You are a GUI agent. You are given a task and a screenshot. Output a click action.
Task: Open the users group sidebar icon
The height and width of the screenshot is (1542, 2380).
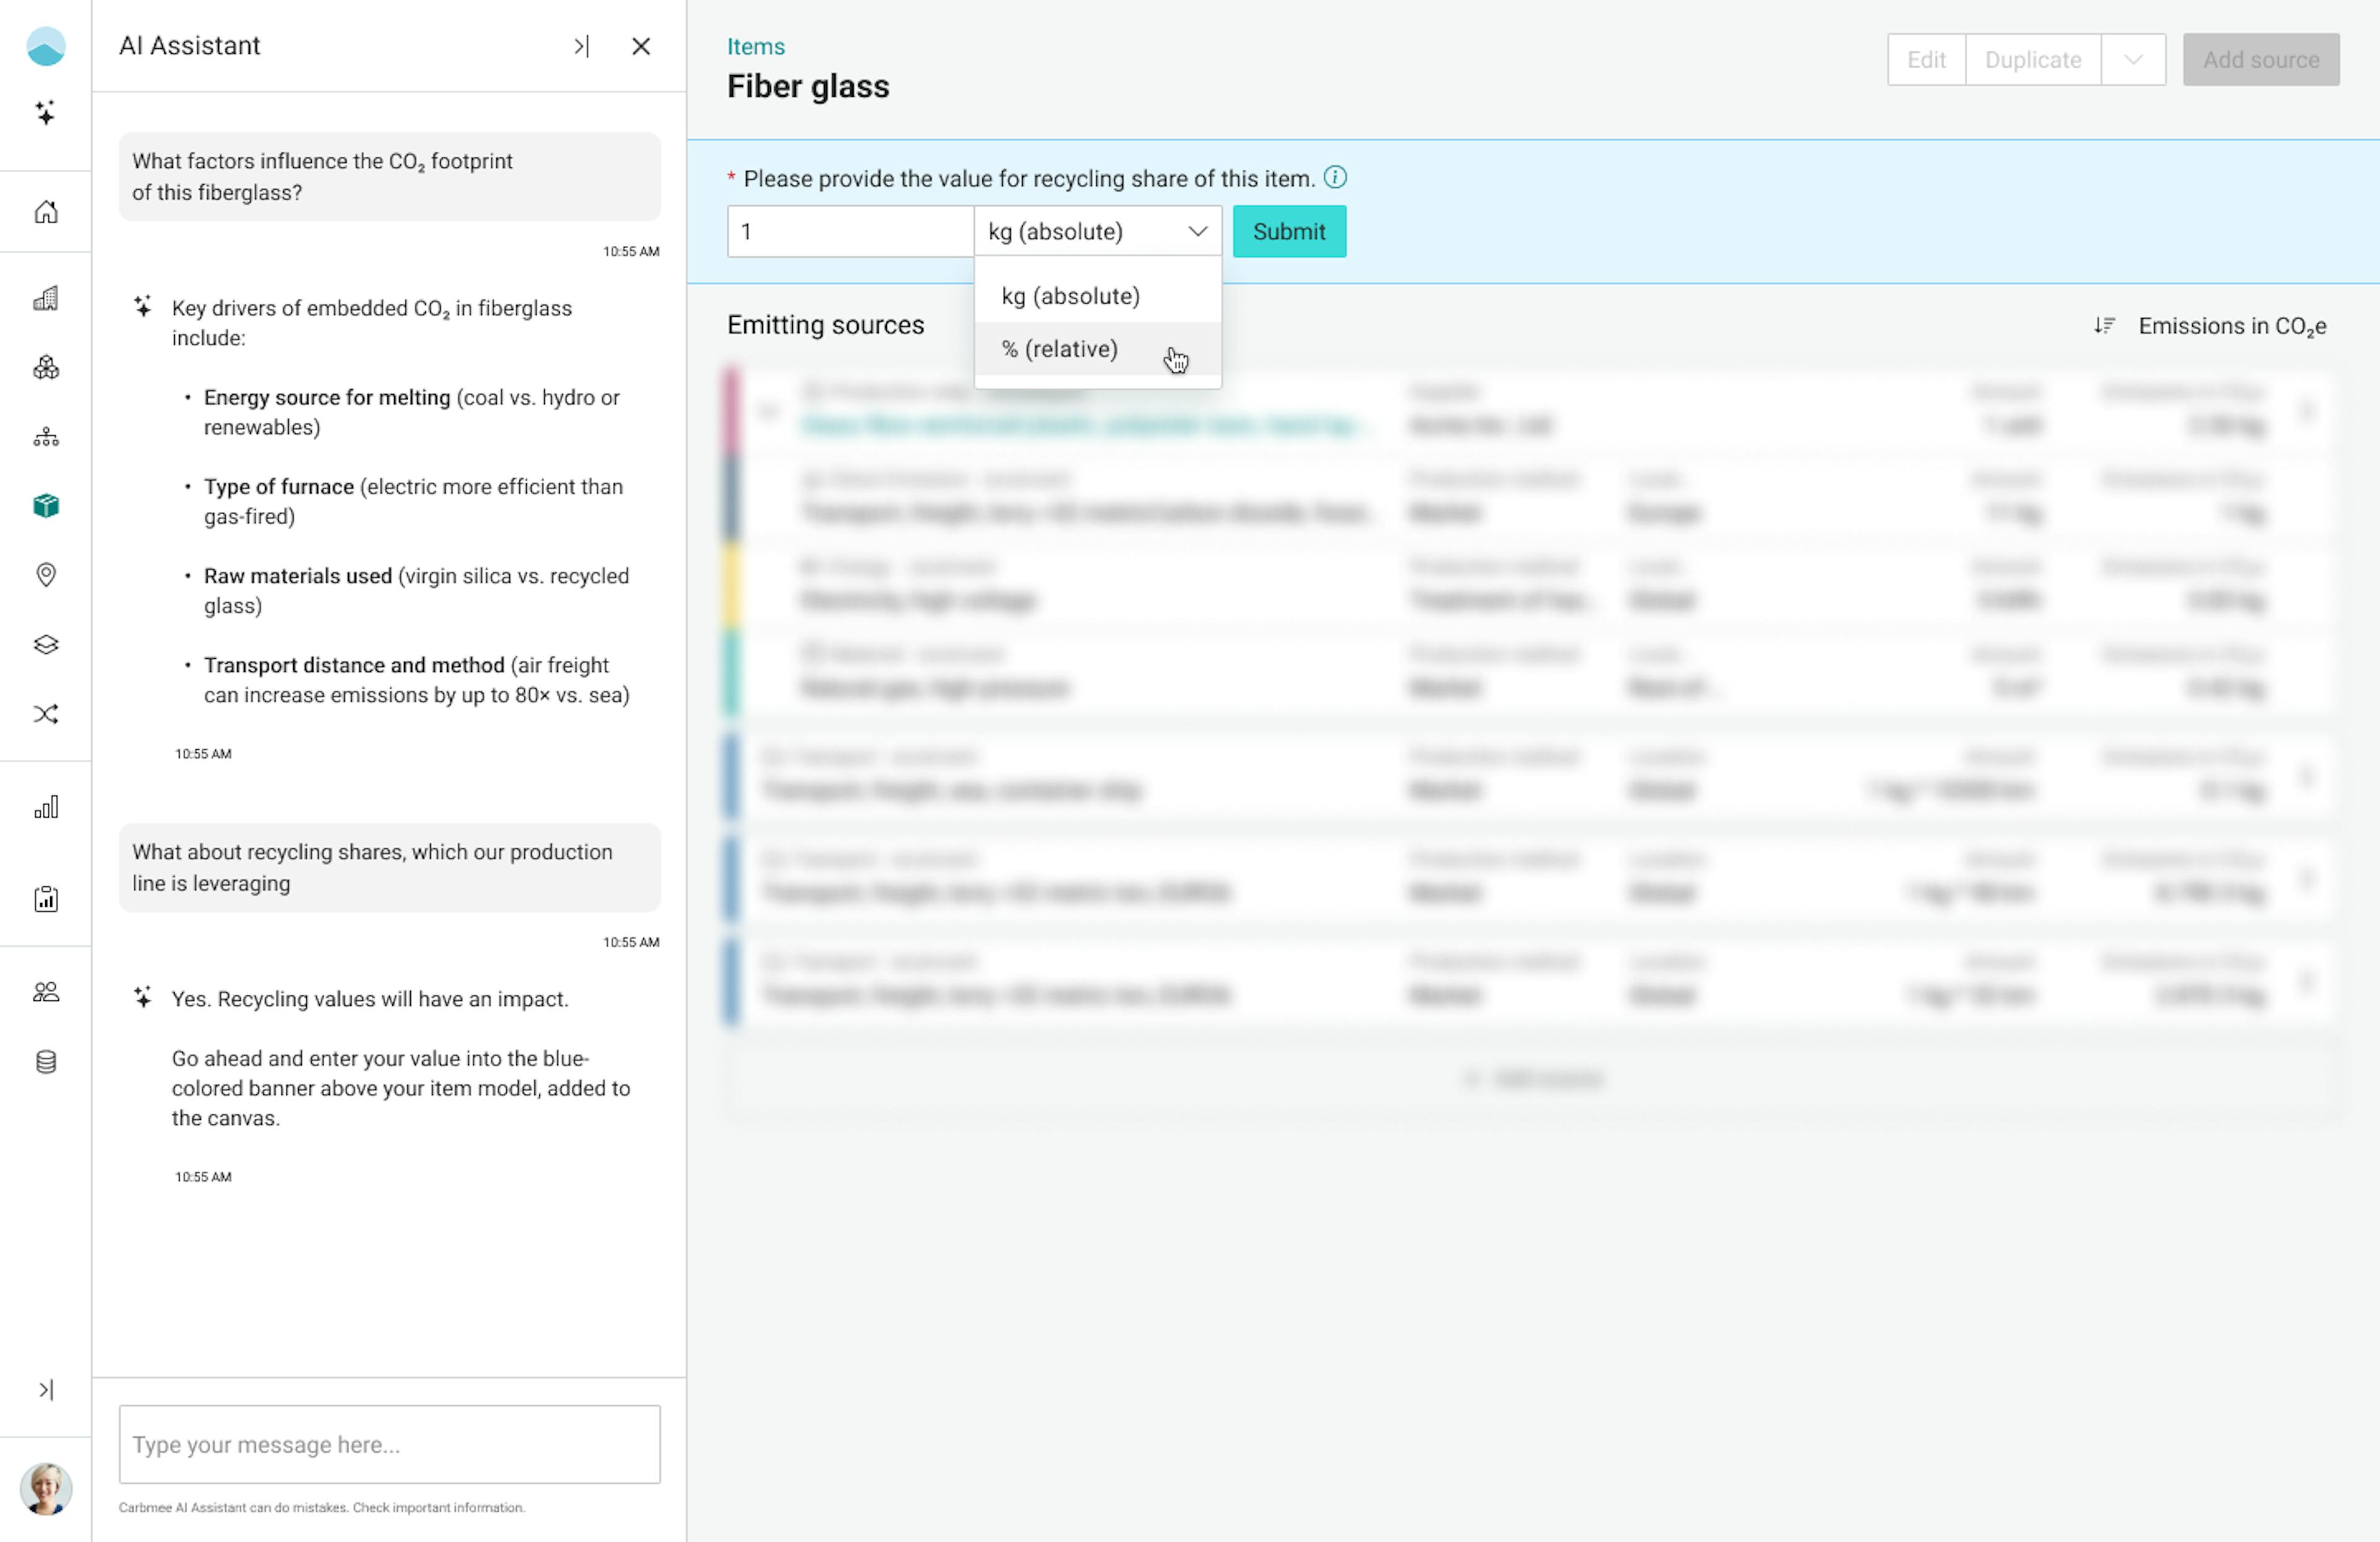click(x=46, y=992)
